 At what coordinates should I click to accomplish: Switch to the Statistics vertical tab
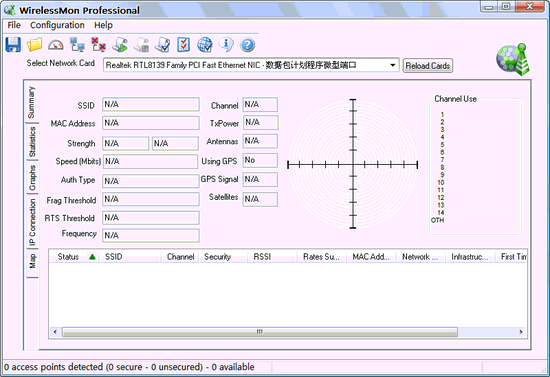[x=32, y=142]
